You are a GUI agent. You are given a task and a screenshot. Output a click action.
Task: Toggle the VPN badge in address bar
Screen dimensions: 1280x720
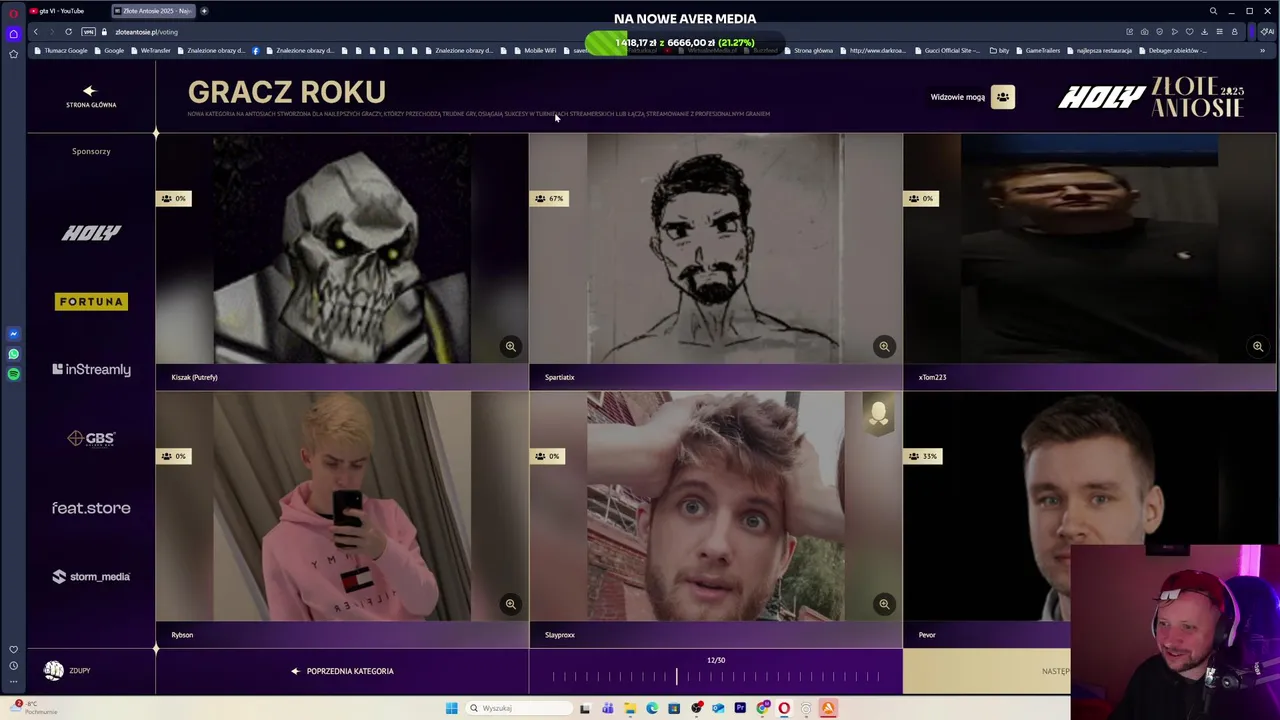88,32
